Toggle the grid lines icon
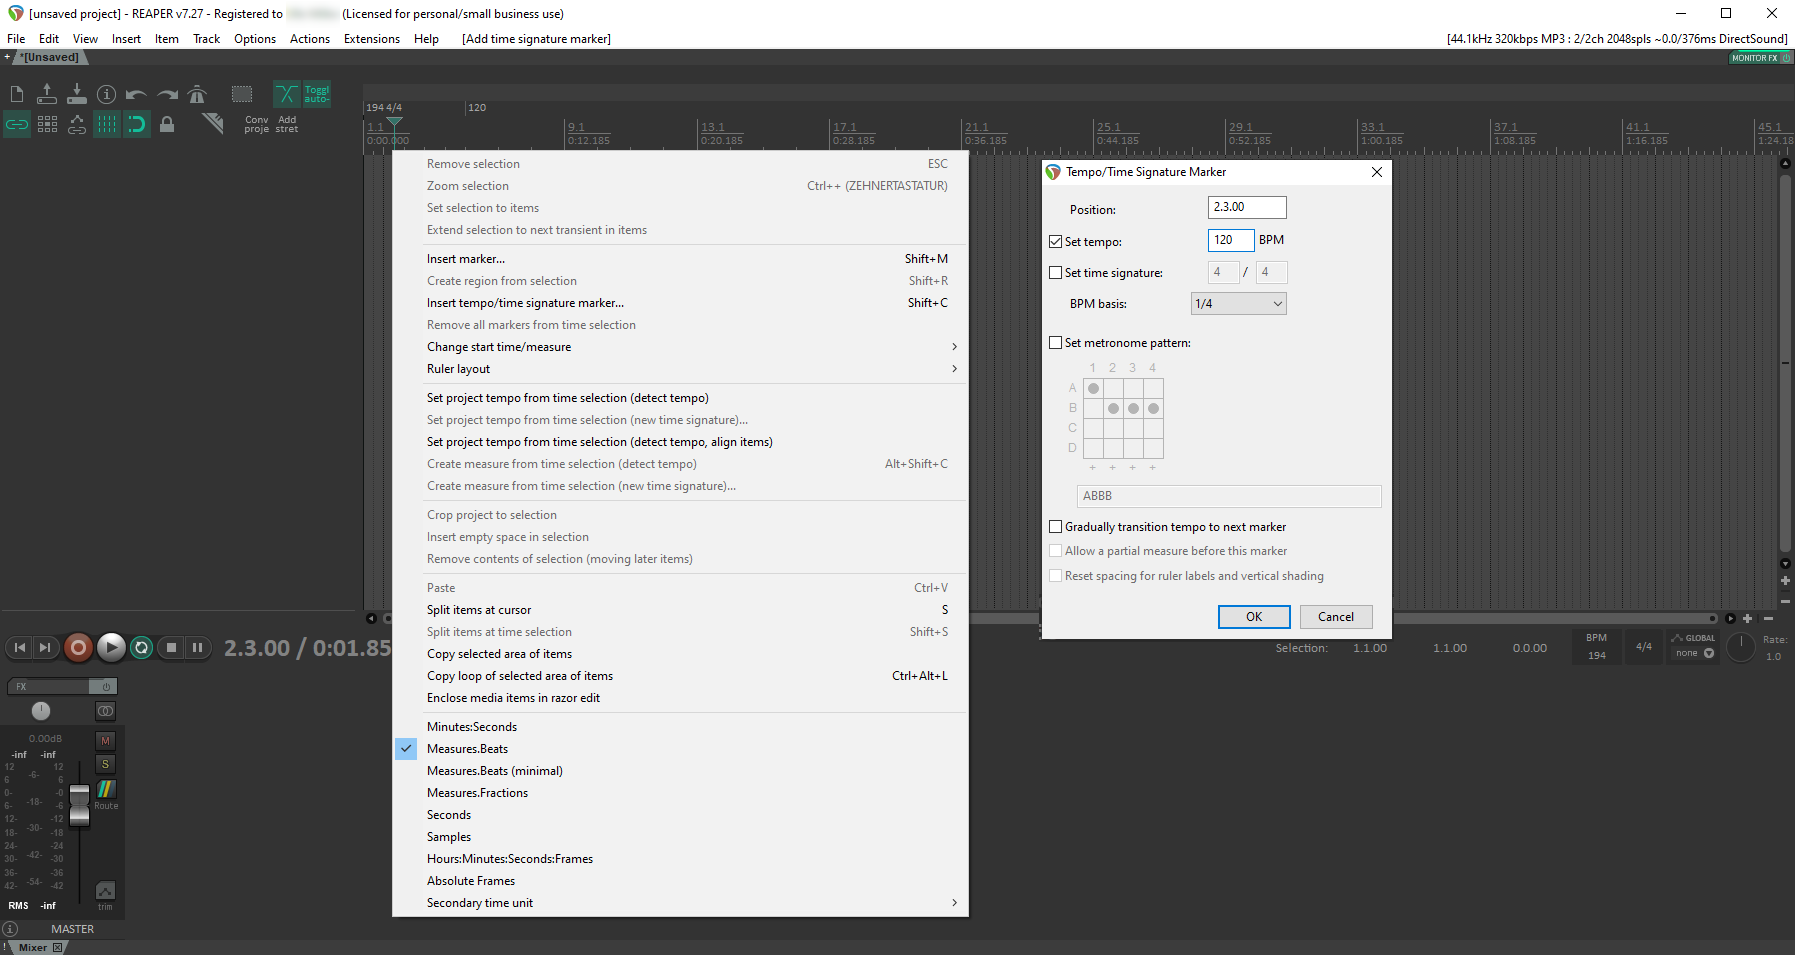Image resolution: width=1795 pixels, height=955 pixels. (107, 125)
